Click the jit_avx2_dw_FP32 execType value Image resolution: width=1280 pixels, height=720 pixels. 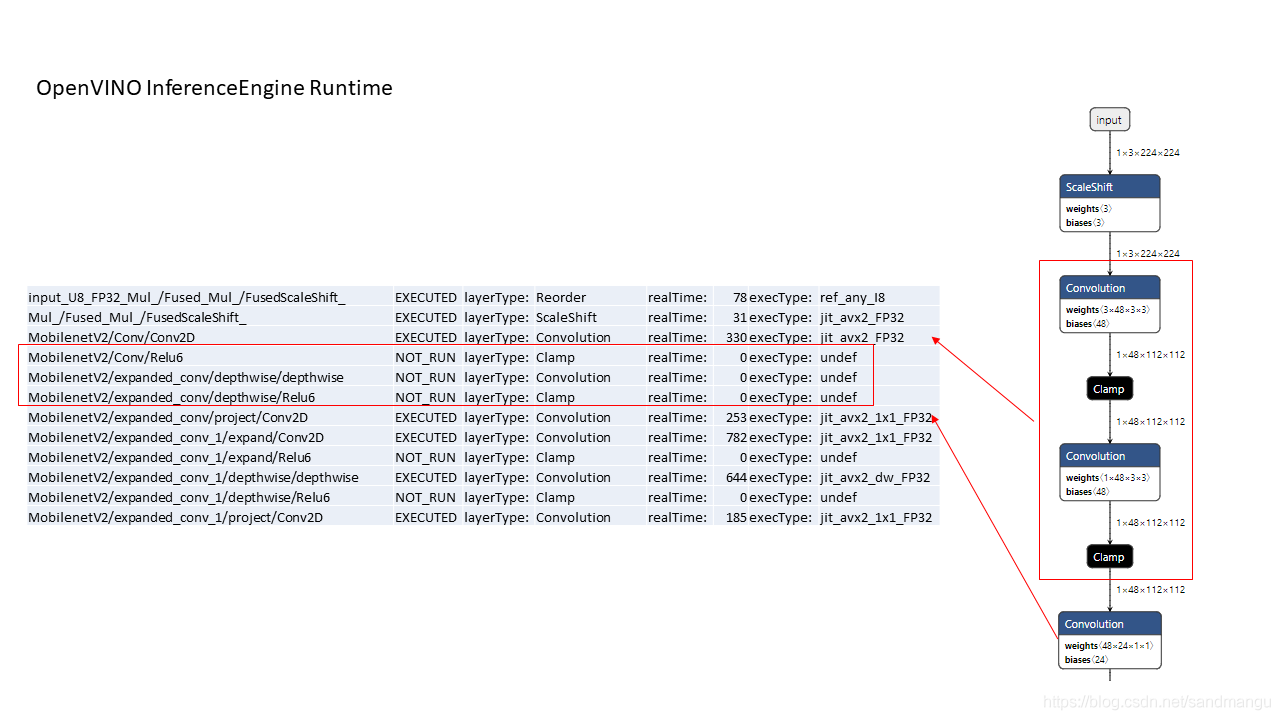point(875,477)
